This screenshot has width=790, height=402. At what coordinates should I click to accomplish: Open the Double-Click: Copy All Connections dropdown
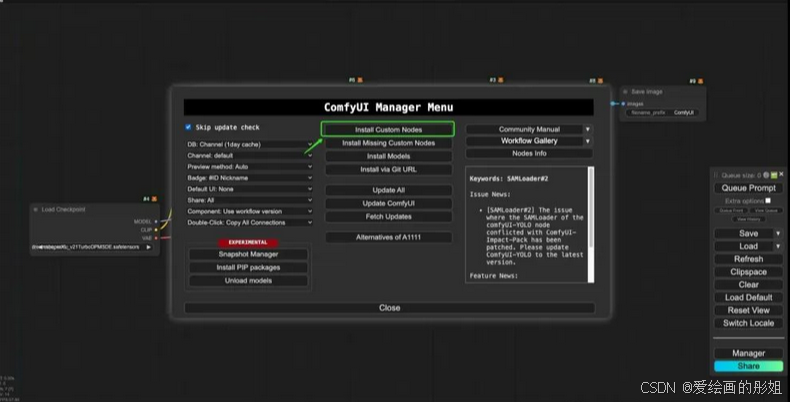(249, 222)
